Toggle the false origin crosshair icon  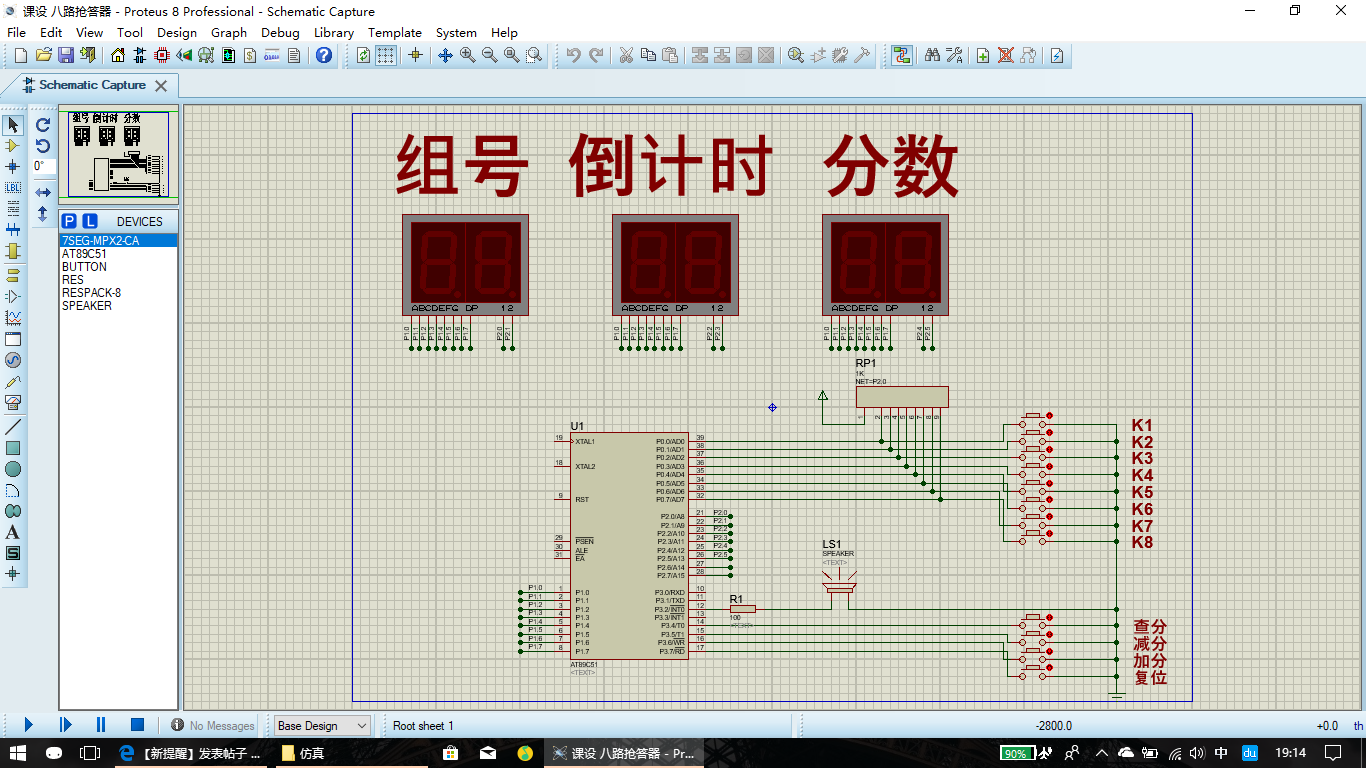pyautogui.click(x=415, y=55)
